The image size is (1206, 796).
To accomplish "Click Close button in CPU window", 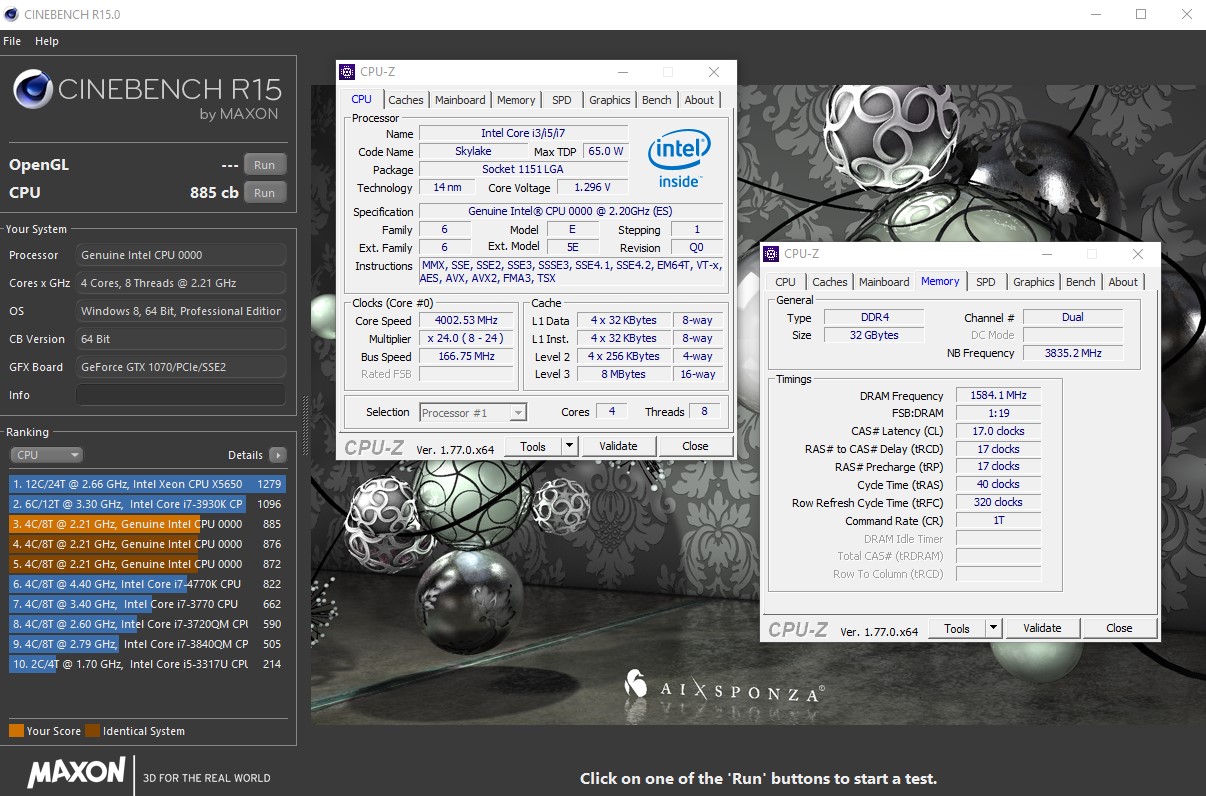I will pos(695,446).
